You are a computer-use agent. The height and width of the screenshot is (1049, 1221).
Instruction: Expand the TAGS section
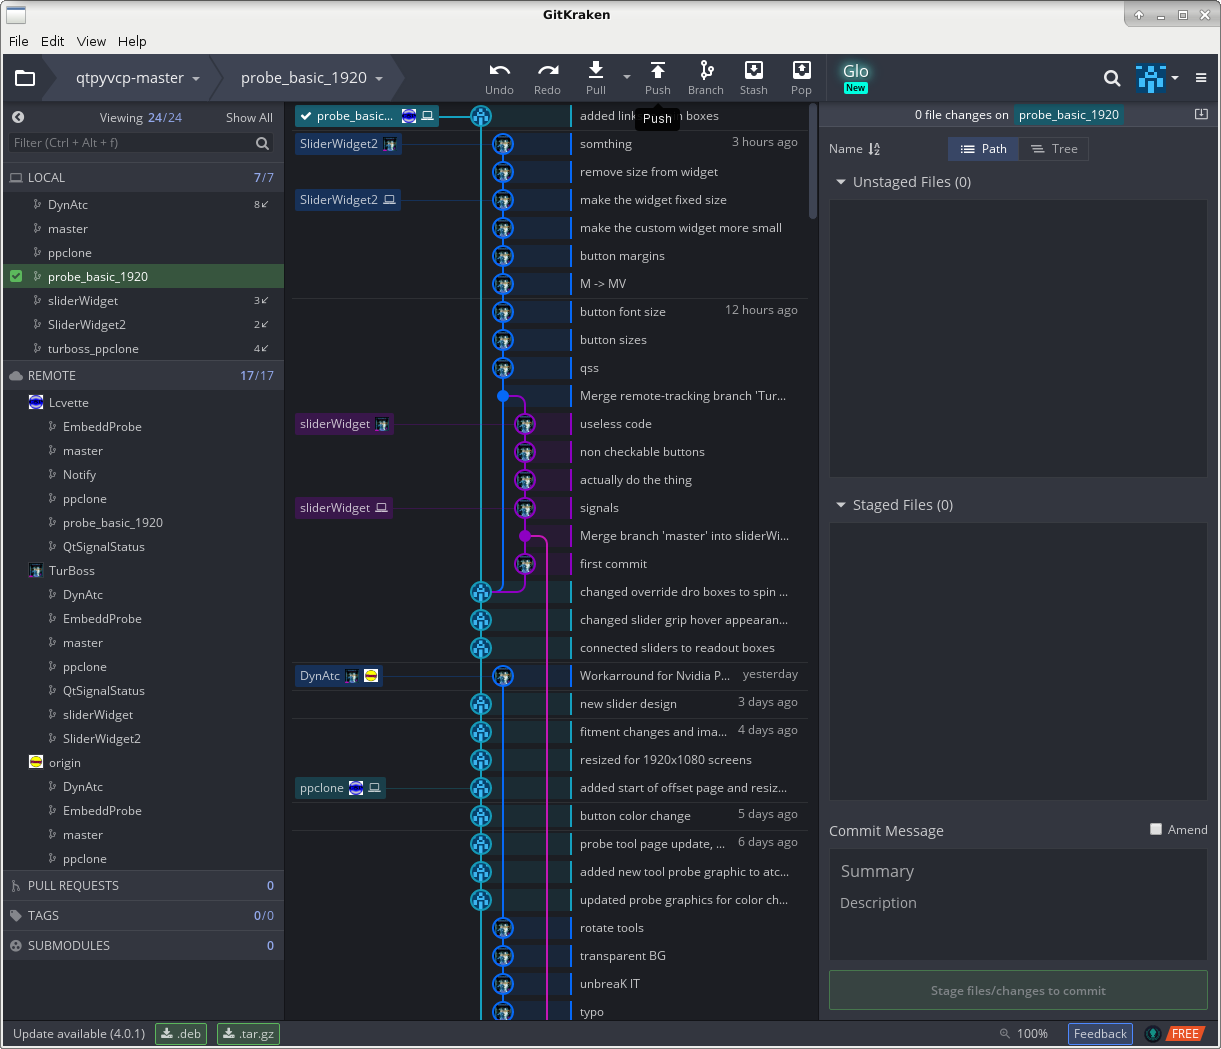[144, 916]
